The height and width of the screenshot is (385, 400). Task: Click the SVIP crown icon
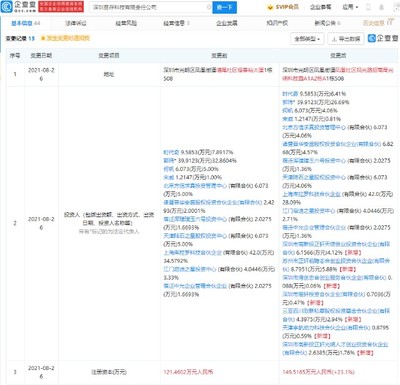coord(270,7)
